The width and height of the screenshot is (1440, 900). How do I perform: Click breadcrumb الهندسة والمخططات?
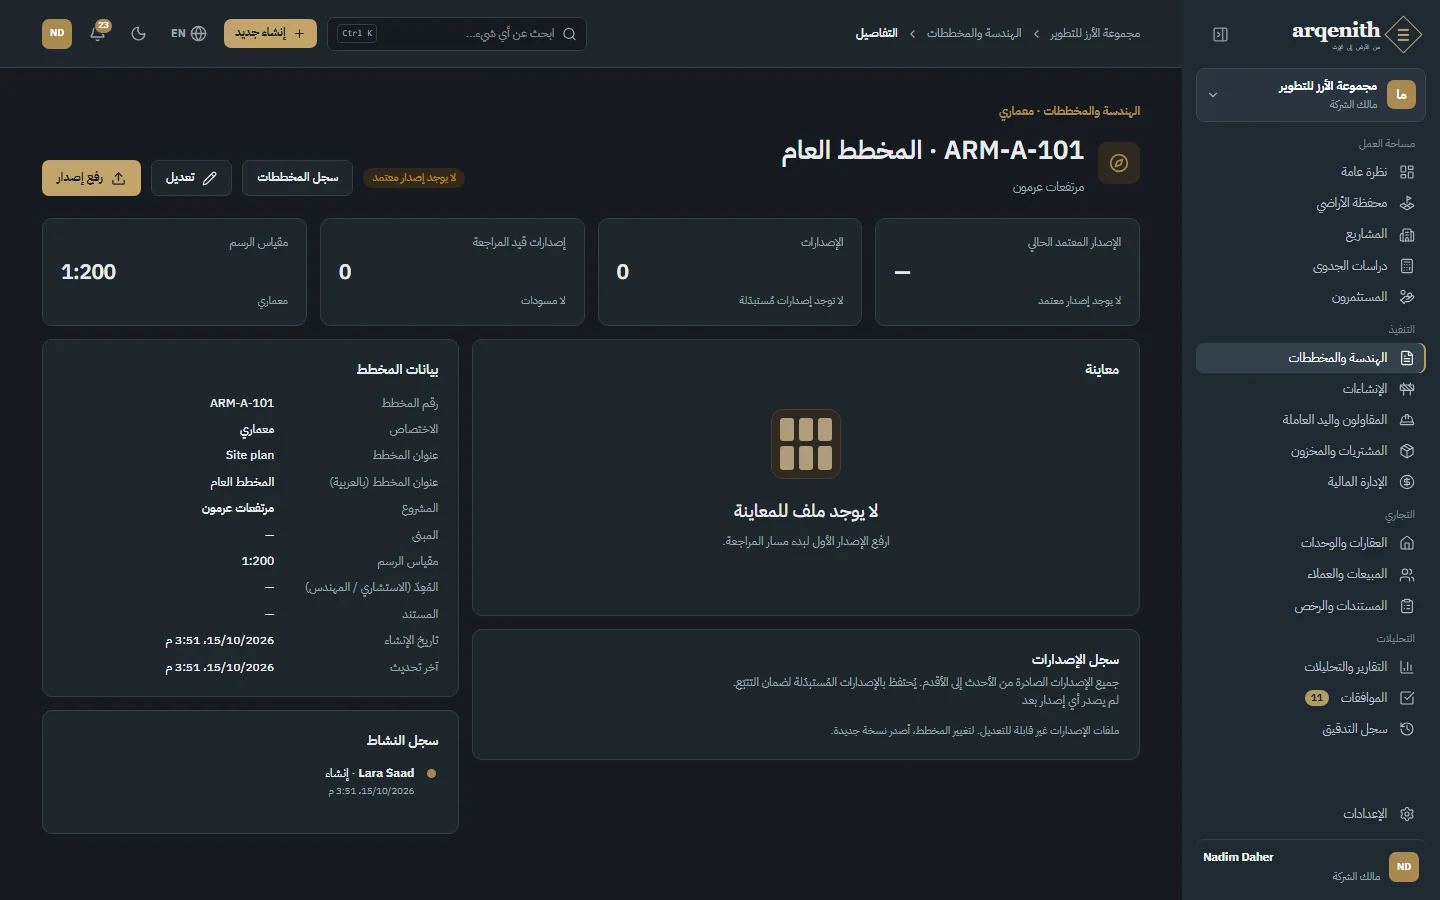point(974,34)
